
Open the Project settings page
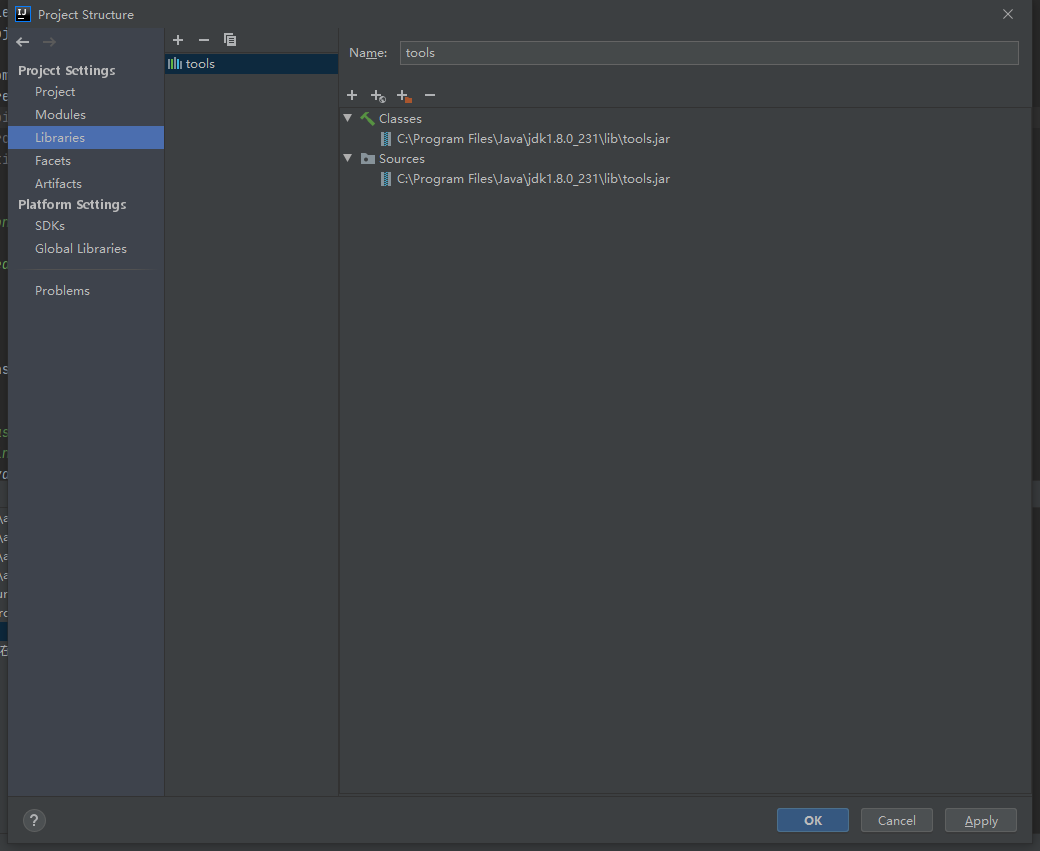point(55,92)
